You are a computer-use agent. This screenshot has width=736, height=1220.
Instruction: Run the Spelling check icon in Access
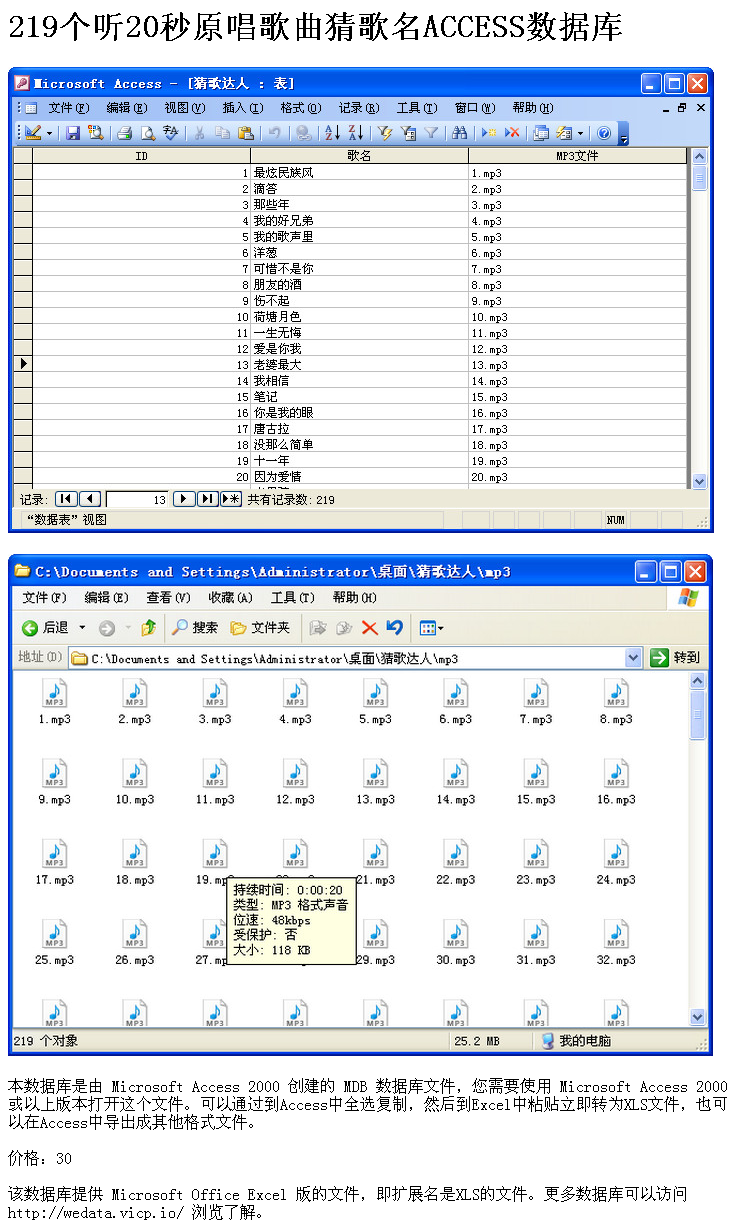tap(169, 132)
